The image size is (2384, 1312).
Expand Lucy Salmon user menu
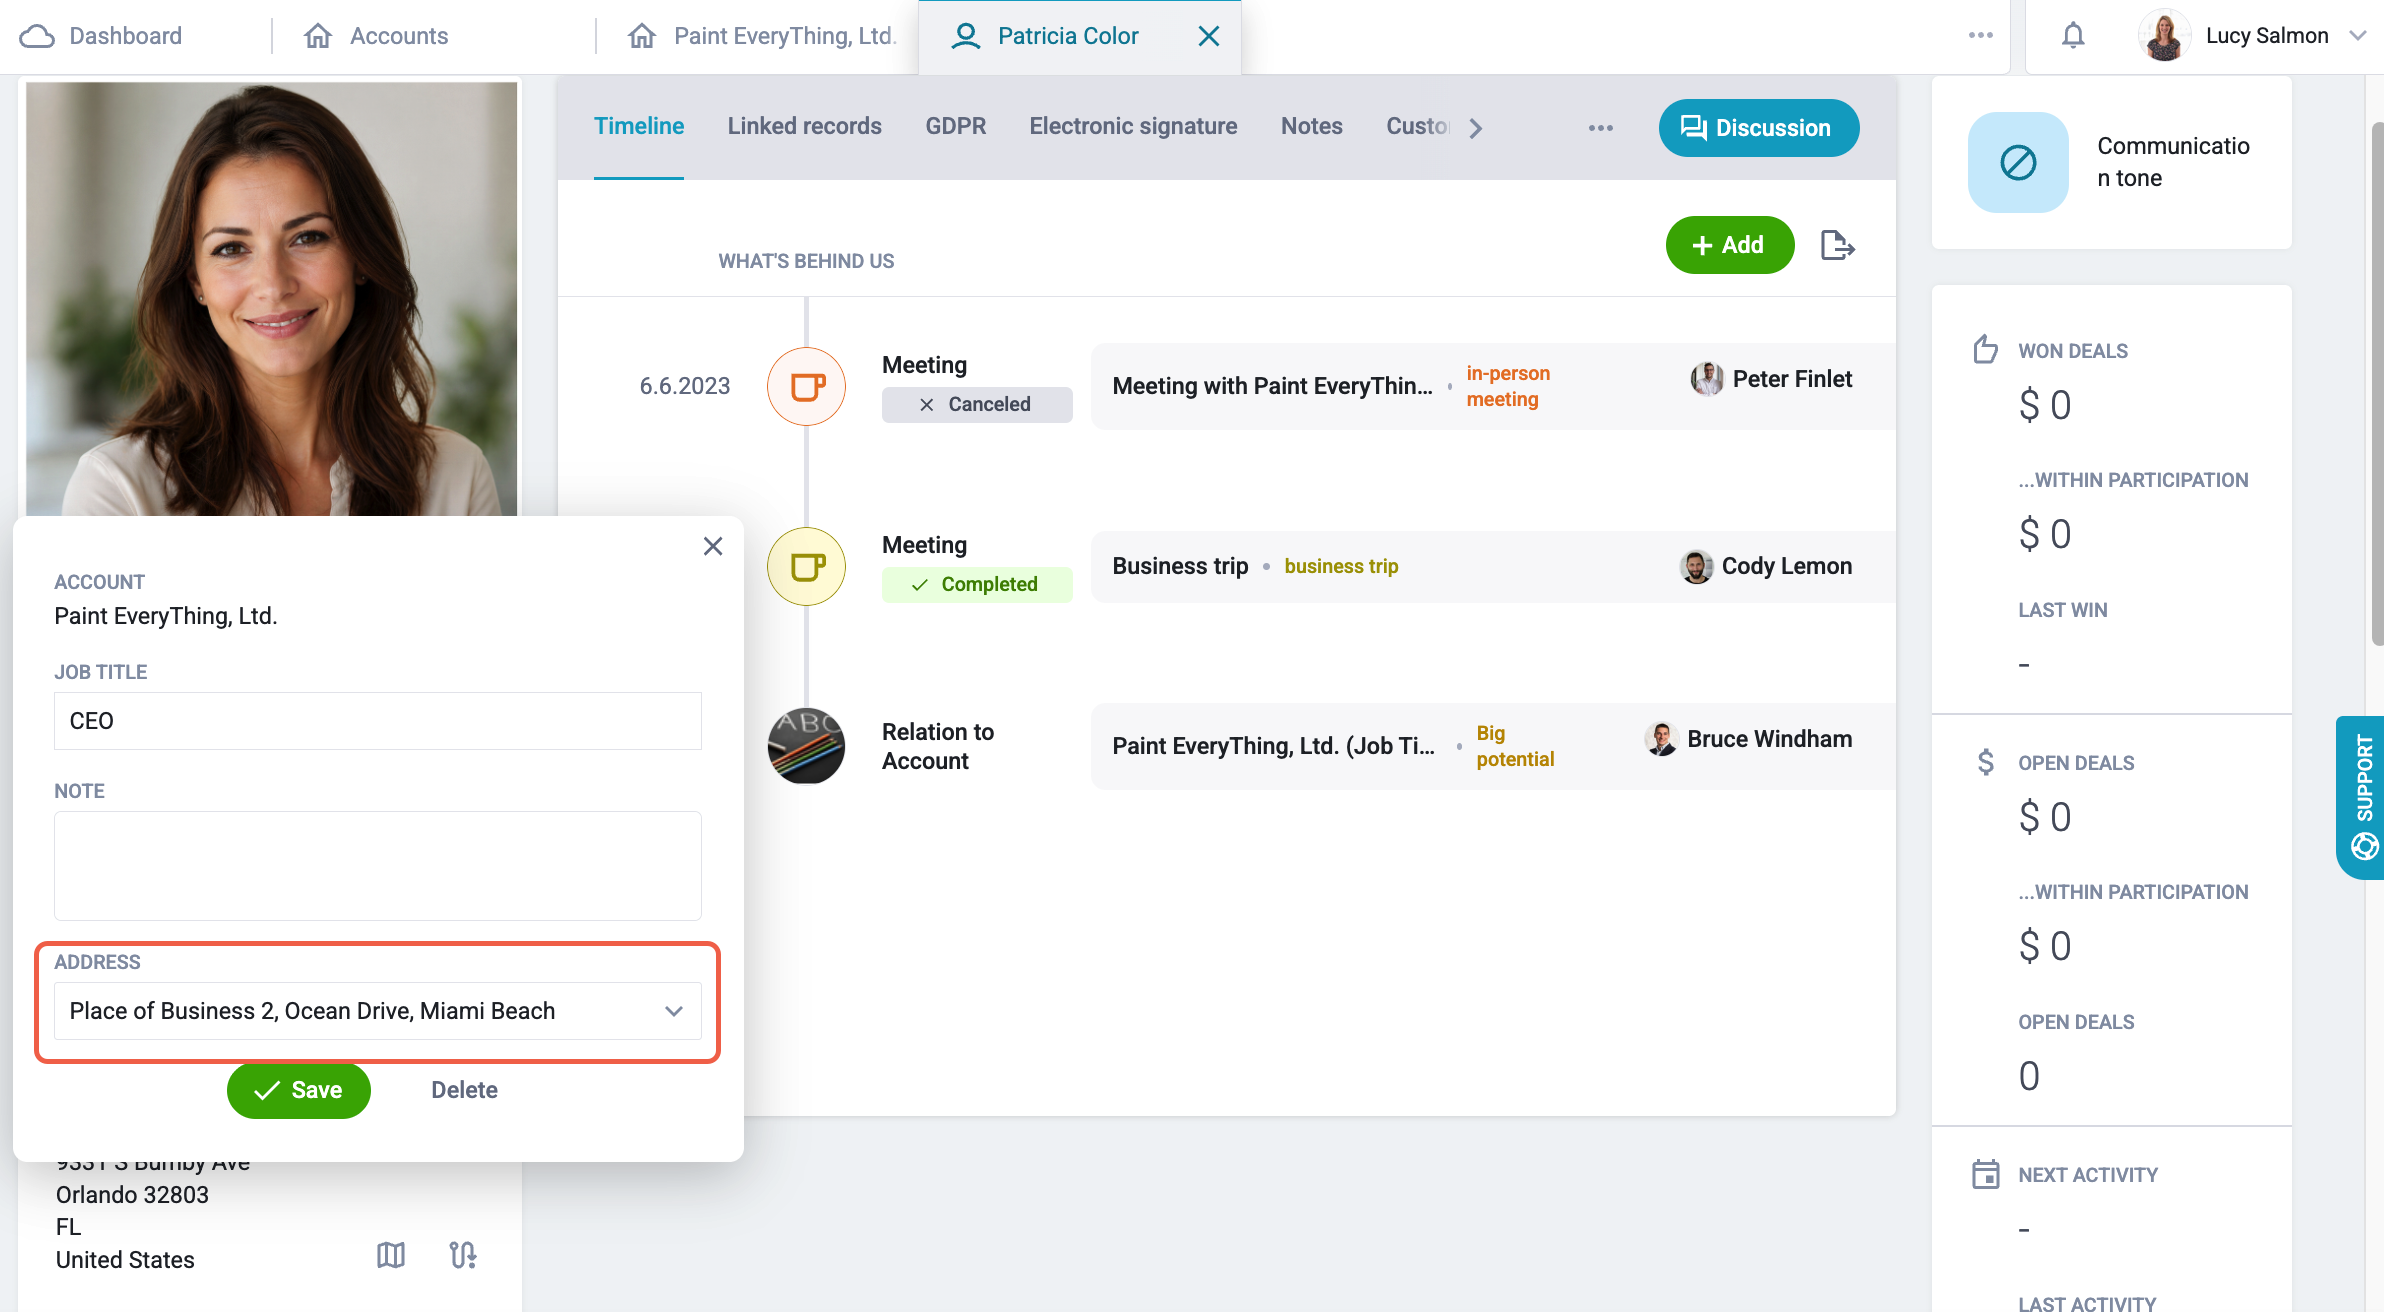click(2357, 36)
